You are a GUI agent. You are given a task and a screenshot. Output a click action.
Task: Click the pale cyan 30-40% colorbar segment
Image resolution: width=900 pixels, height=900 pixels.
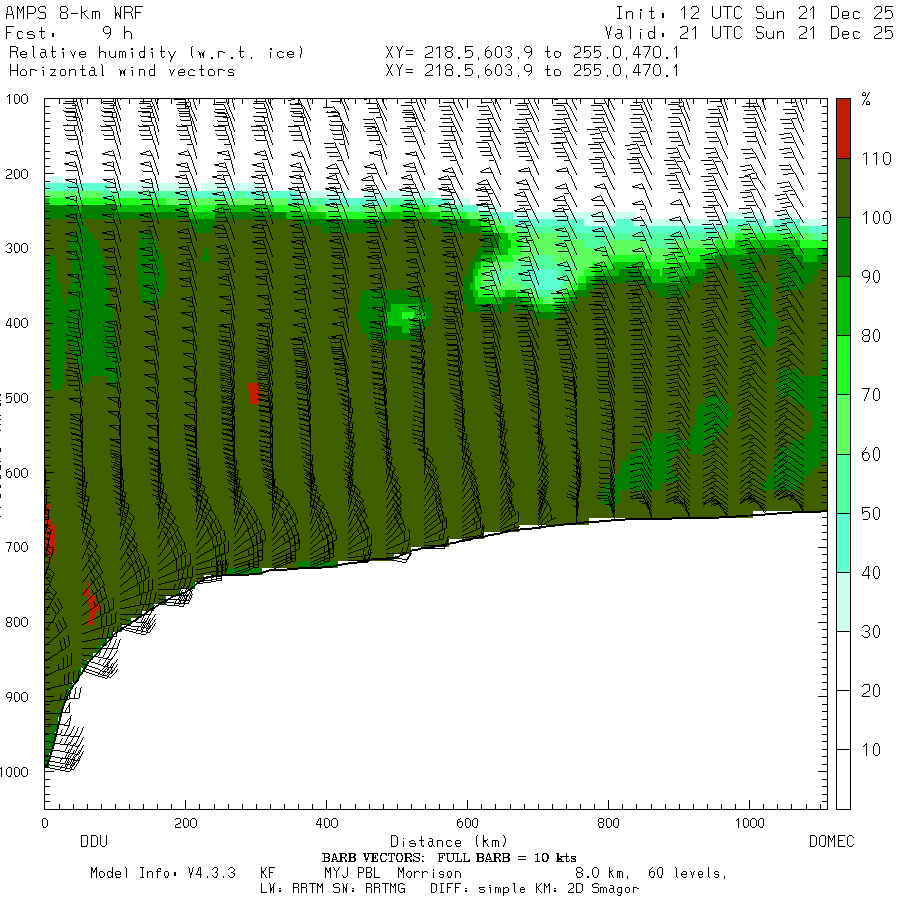[x=843, y=602]
